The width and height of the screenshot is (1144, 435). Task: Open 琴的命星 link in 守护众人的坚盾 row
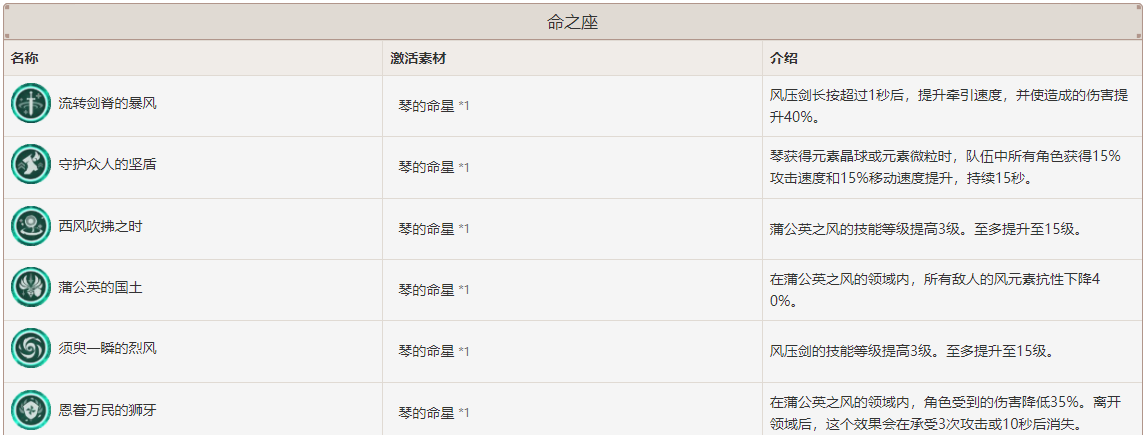coord(427,167)
